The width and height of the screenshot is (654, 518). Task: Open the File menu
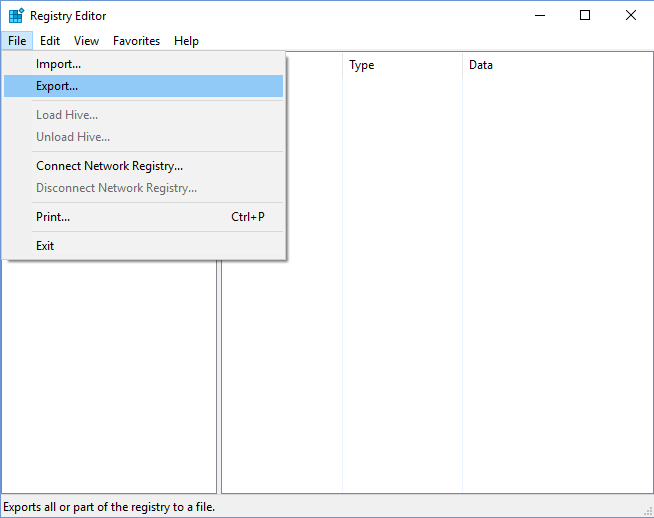tap(17, 41)
